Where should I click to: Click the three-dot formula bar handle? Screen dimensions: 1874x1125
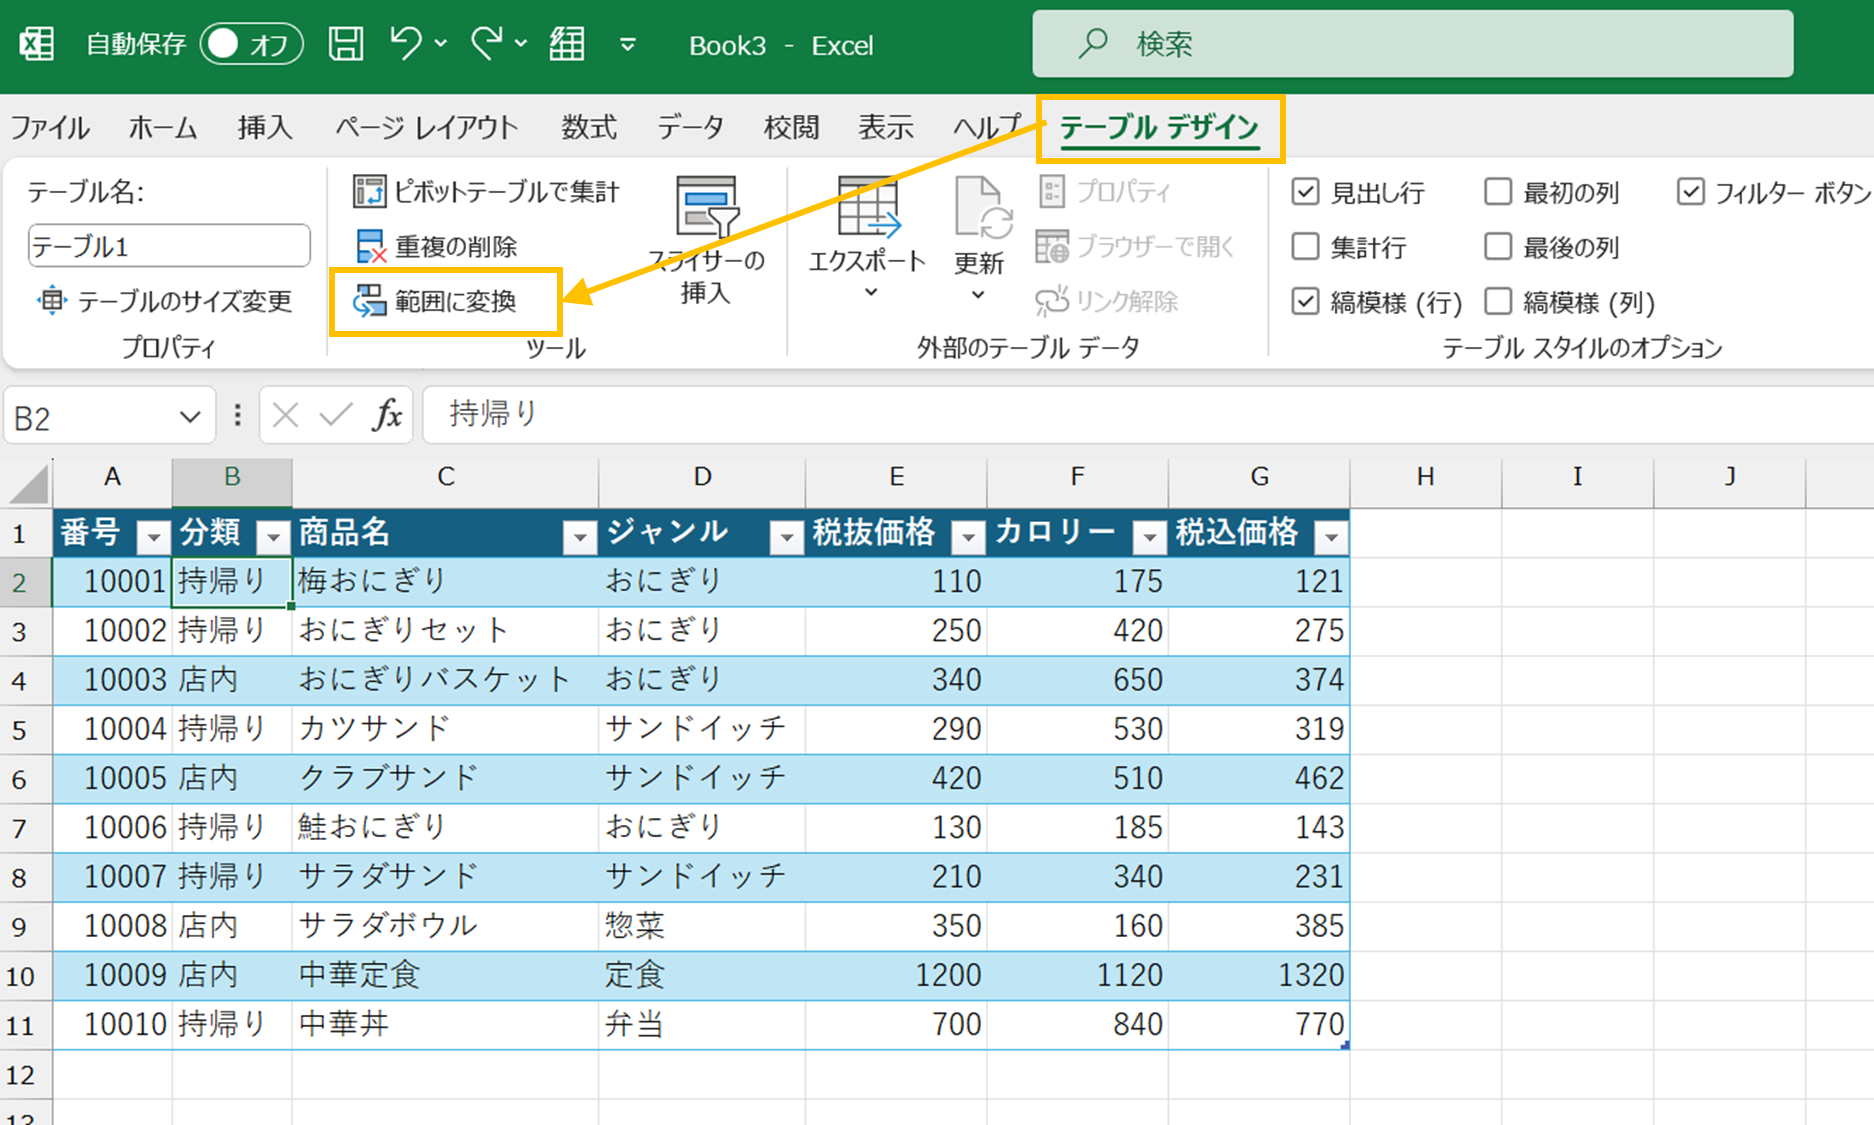click(237, 415)
